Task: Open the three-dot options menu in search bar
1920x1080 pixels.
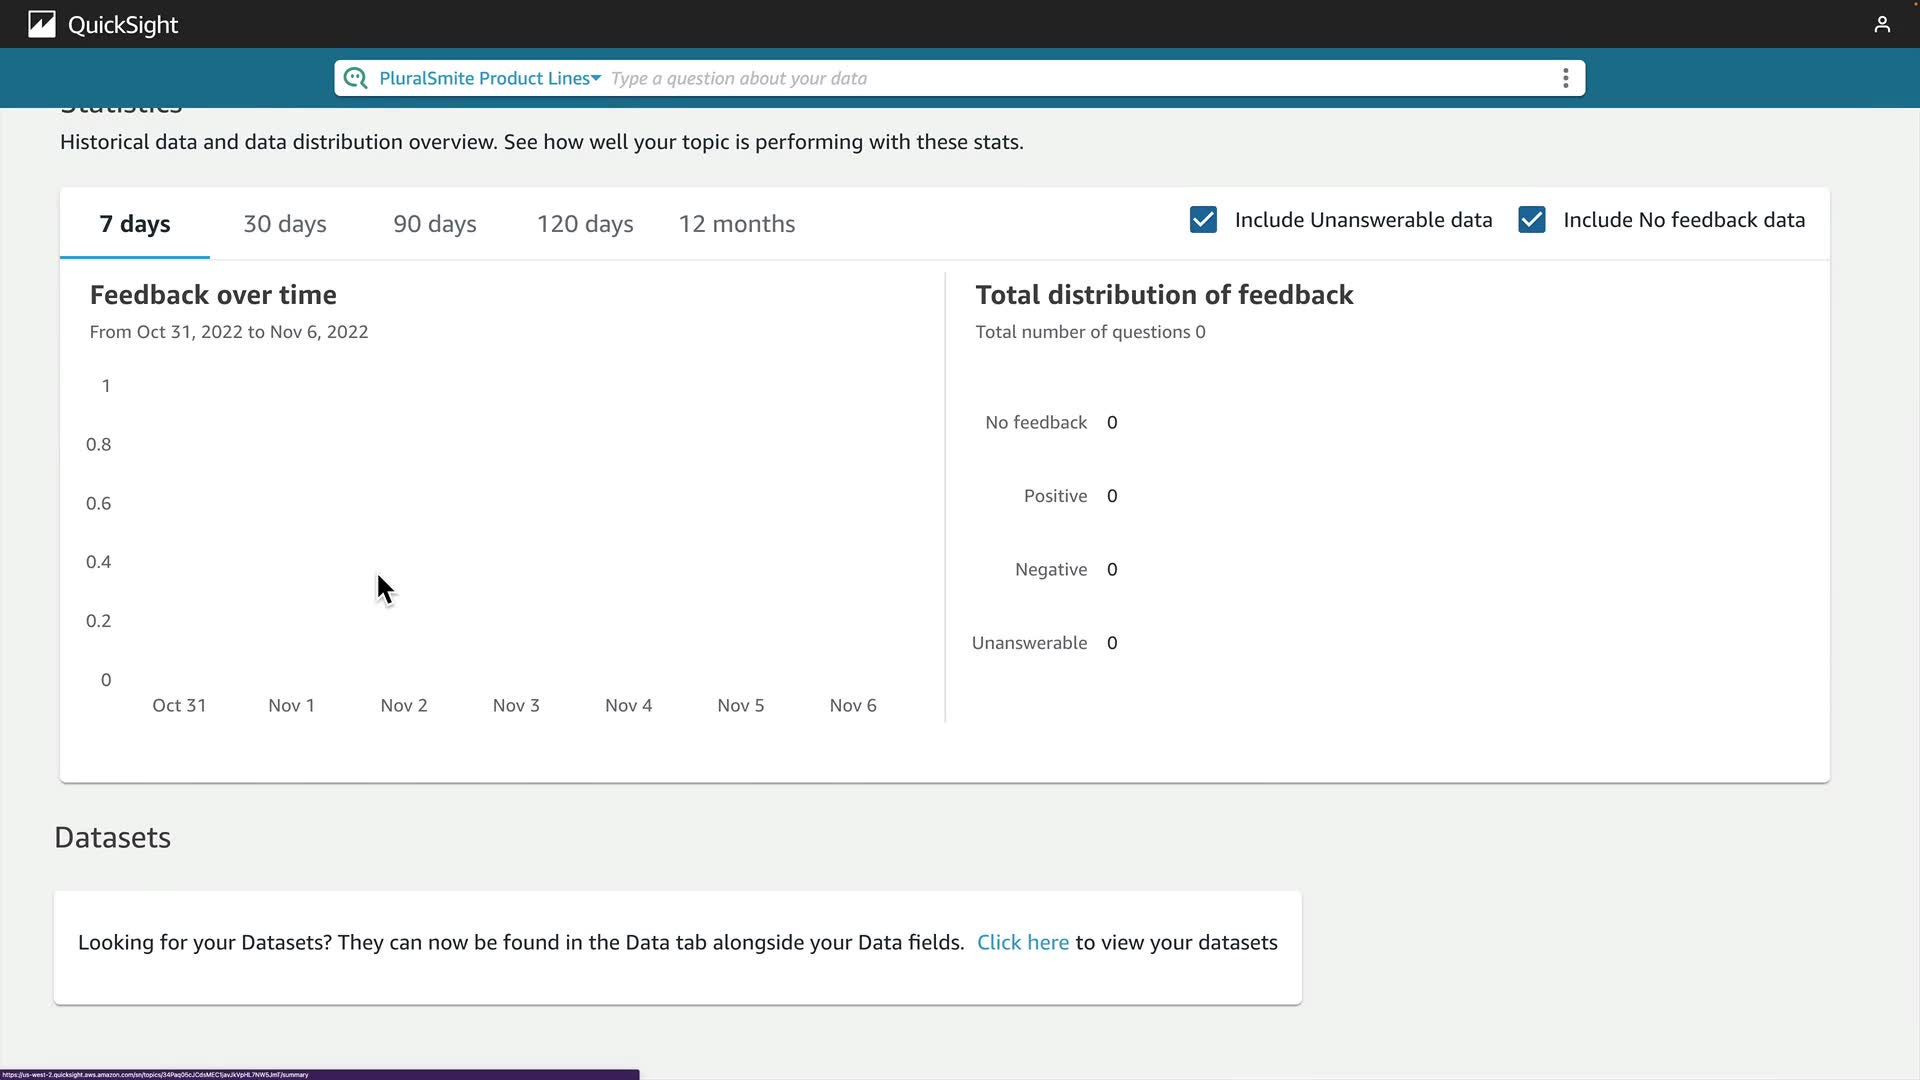Action: [1565, 78]
